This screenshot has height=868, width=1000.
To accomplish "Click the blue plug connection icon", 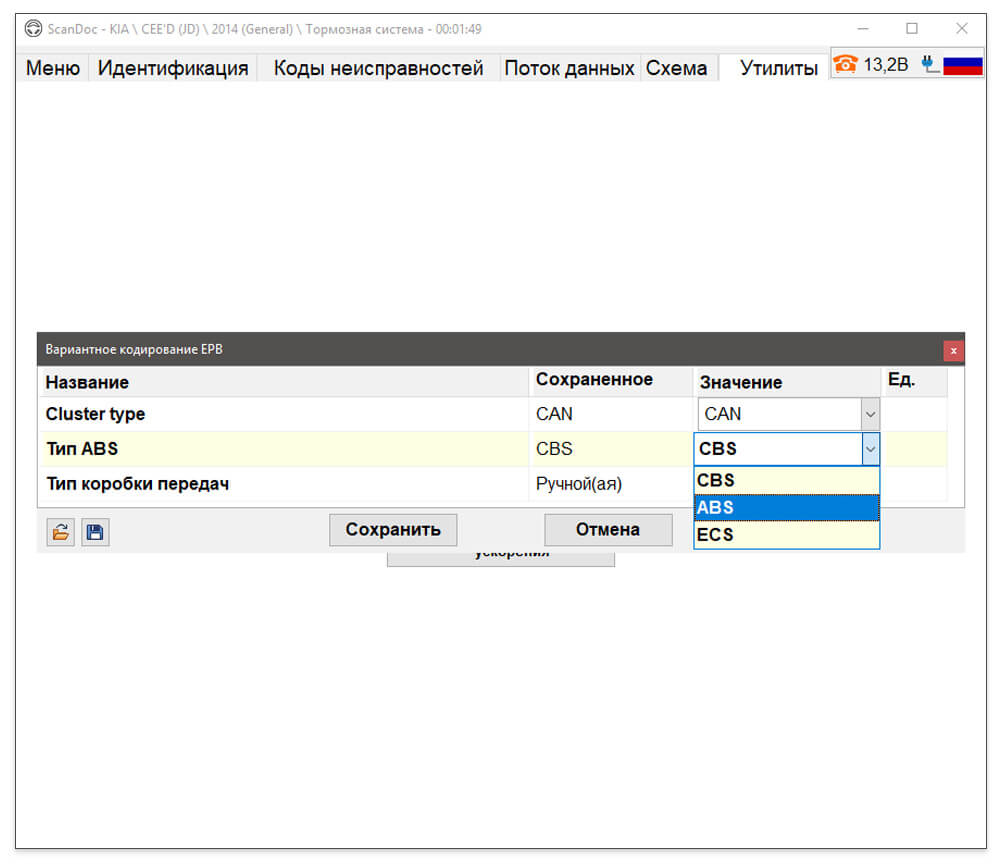I will pyautogui.click(x=929, y=64).
